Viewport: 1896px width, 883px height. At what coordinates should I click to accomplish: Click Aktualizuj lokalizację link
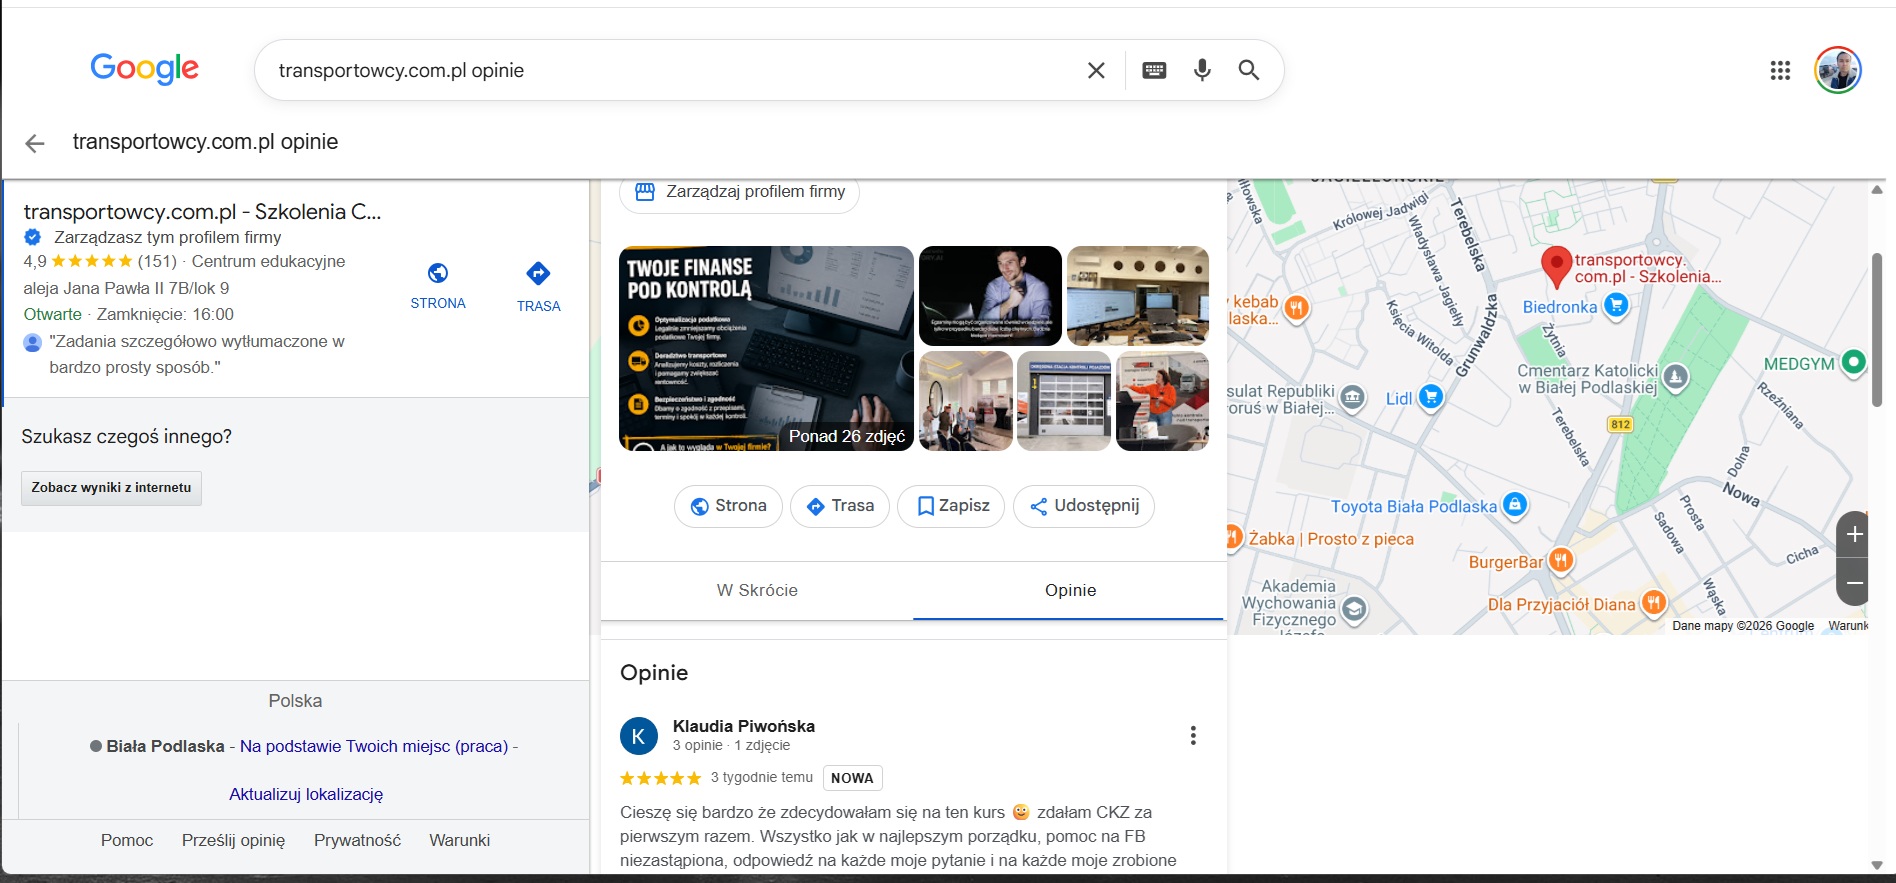pyautogui.click(x=306, y=794)
